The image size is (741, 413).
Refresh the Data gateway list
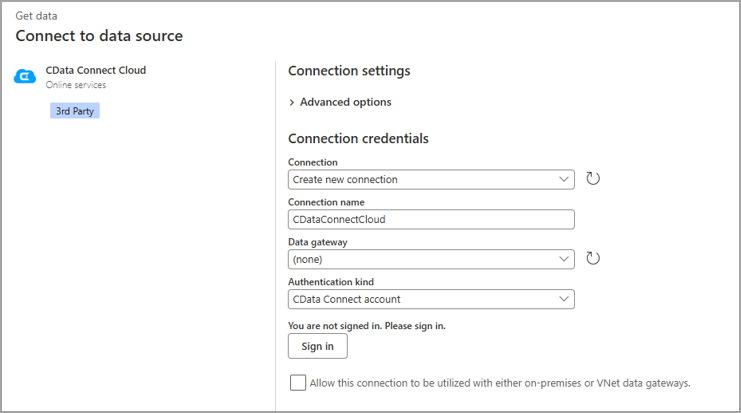(x=593, y=258)
